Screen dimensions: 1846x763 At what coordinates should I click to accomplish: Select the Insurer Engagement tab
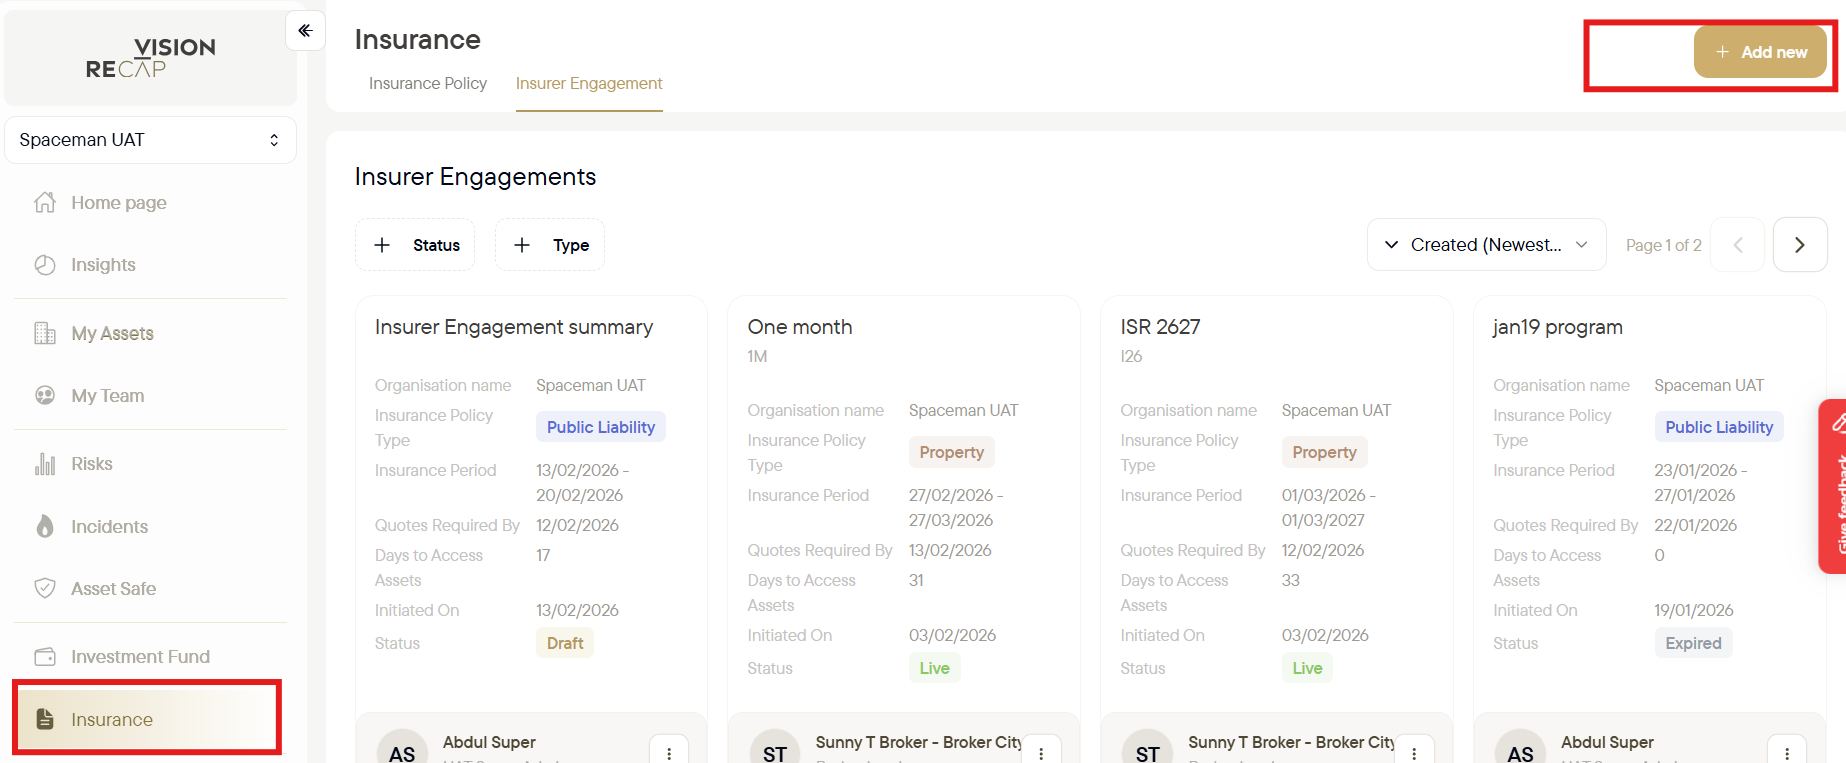coord(589,84)
